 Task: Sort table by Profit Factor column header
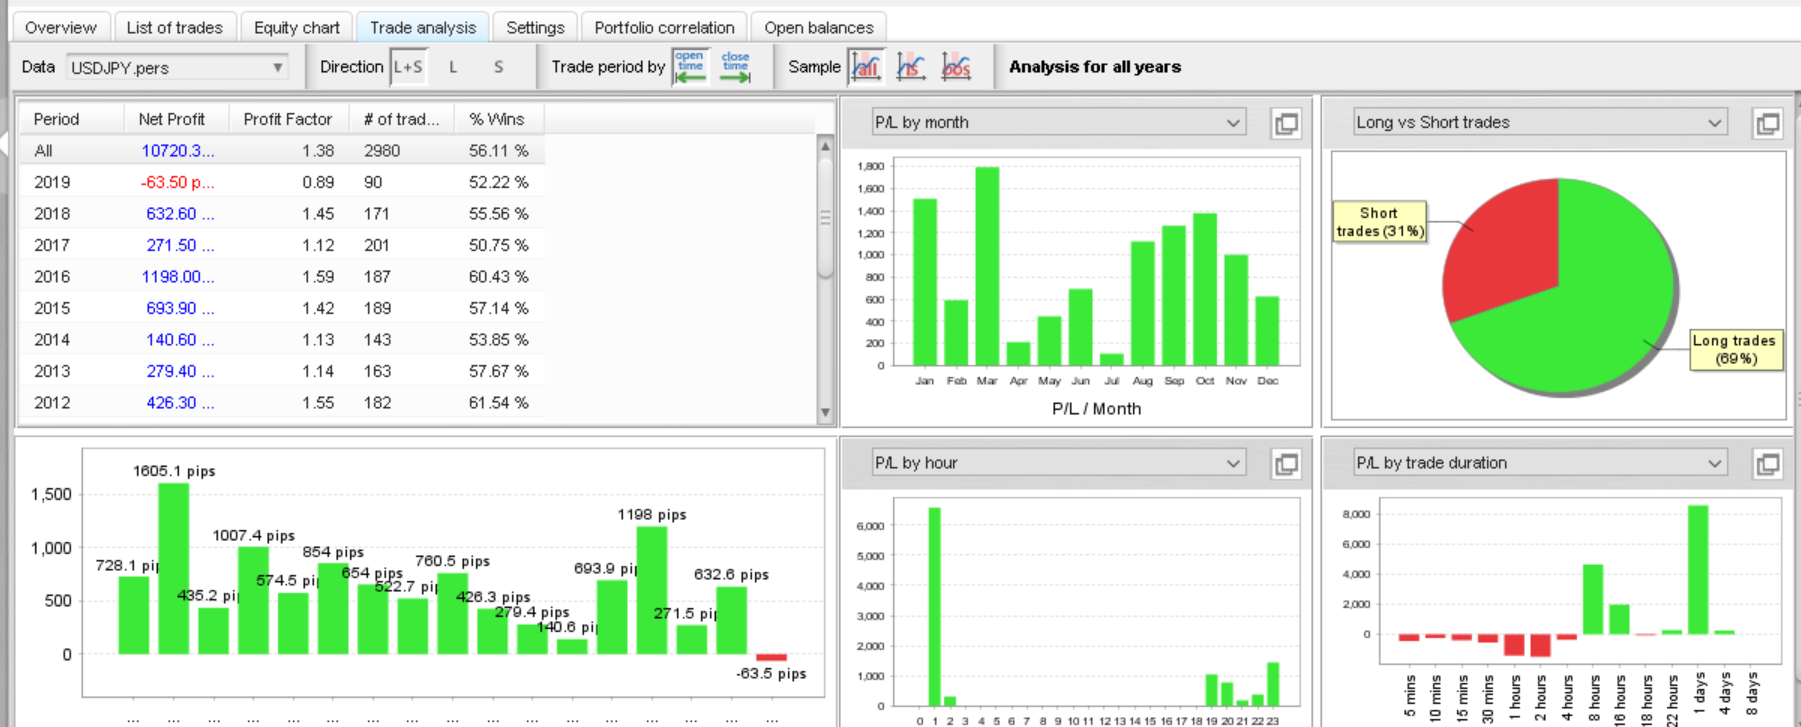click(x=288, y=119)
